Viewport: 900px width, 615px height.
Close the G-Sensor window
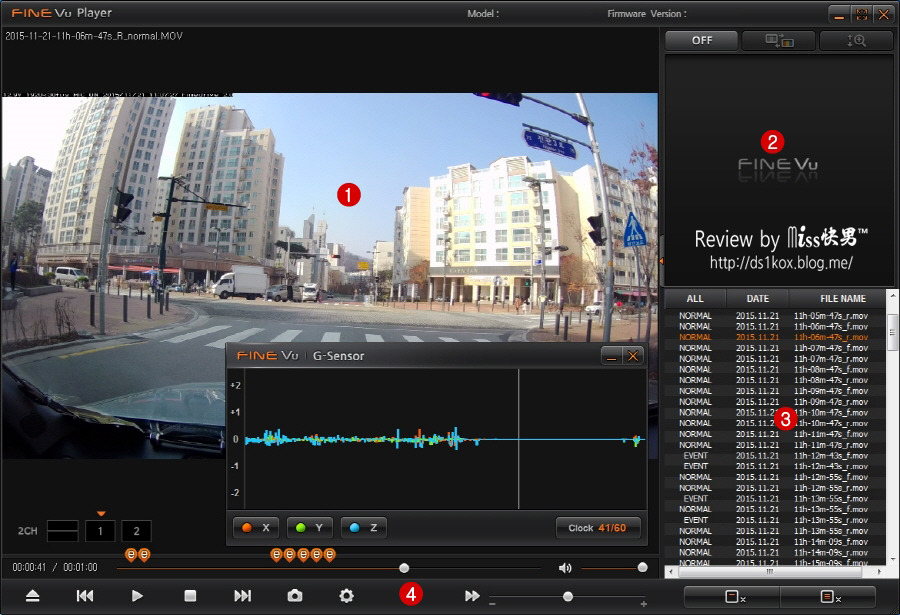tap(633, 357)
